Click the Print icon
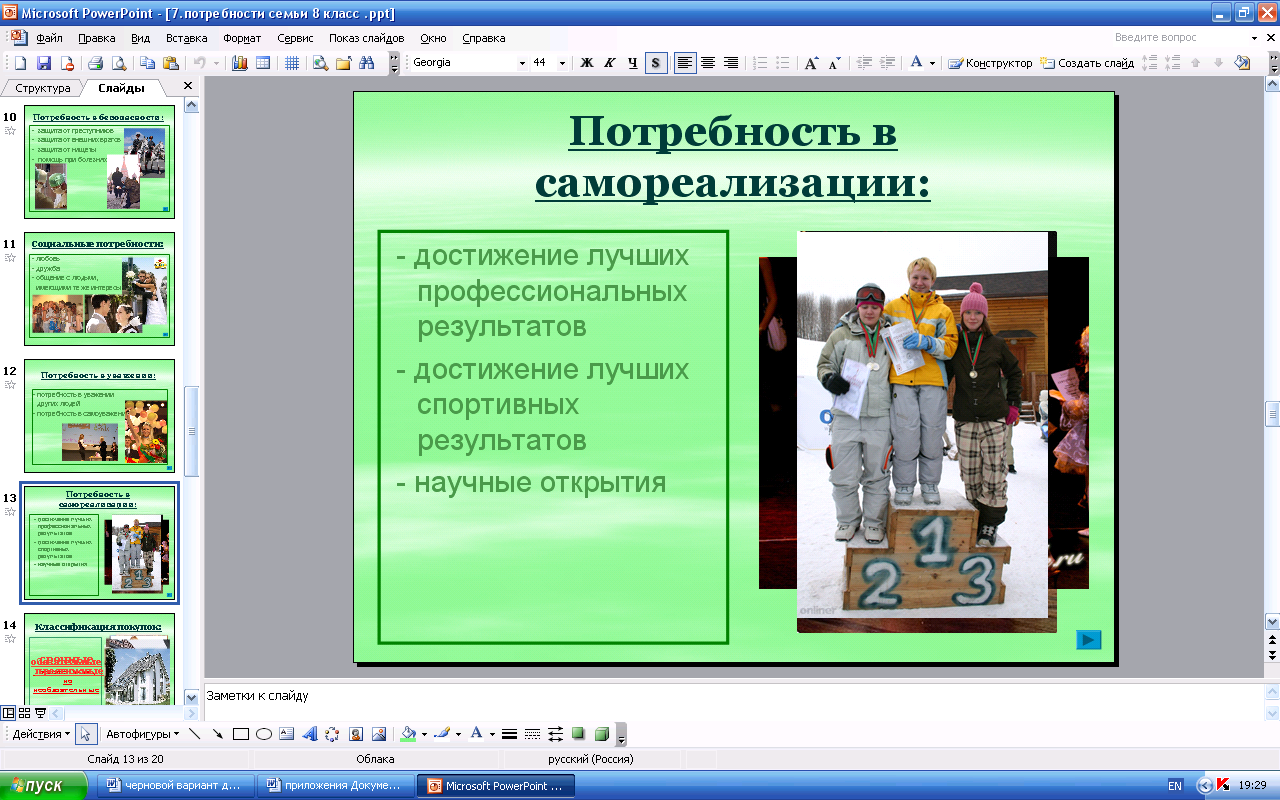 [x=96, y=63]
